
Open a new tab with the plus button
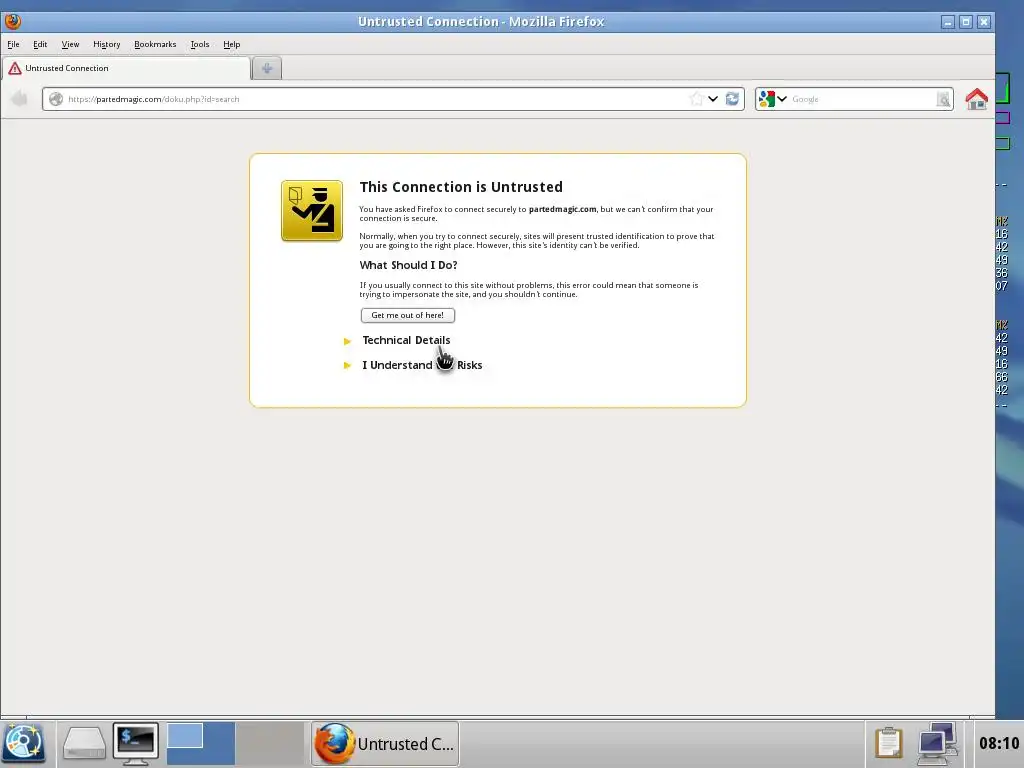267,69
